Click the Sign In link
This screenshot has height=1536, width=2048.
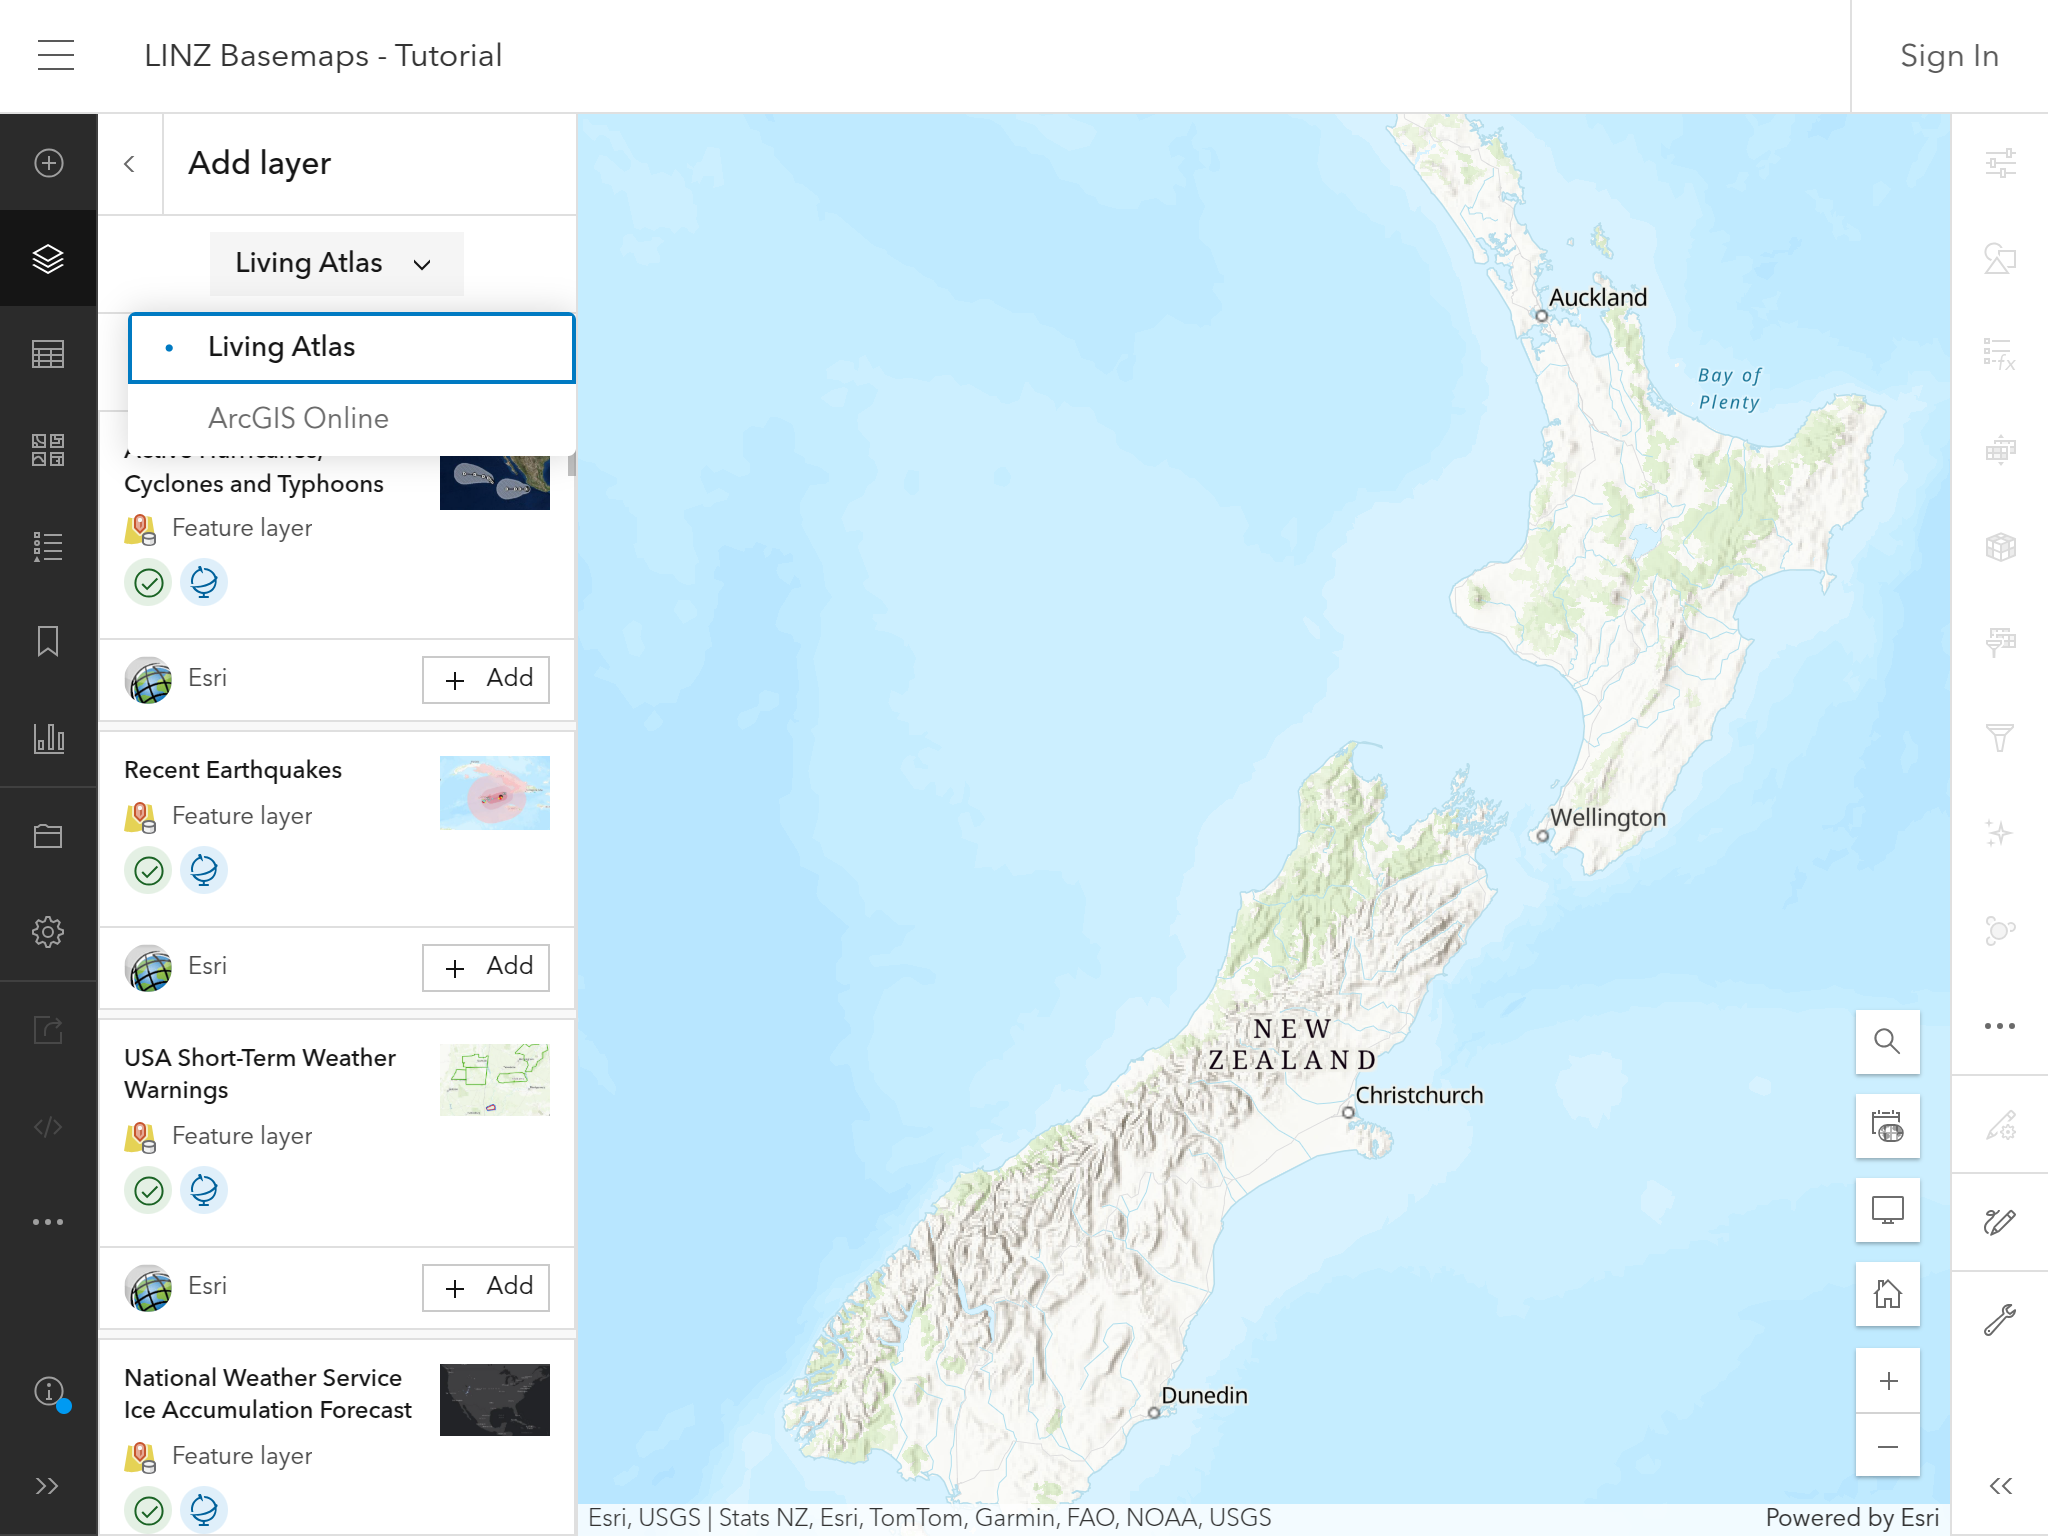(1948, 55)
